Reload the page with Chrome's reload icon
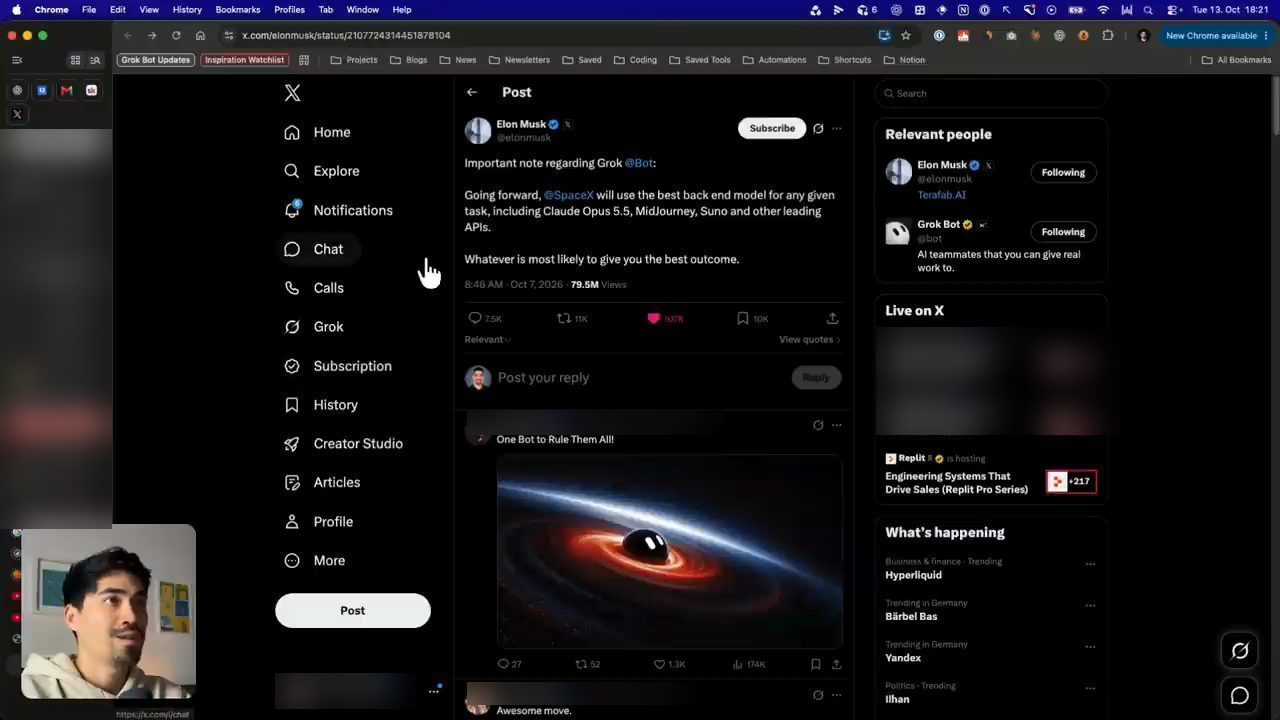 (x=176, y=35)
